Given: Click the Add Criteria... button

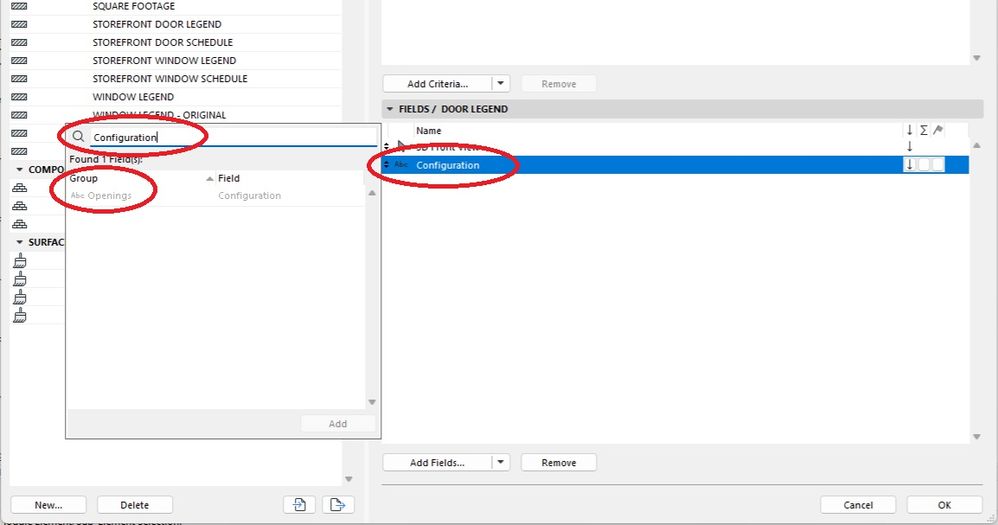Looking at the screenshot, I should tap(437, 83).
